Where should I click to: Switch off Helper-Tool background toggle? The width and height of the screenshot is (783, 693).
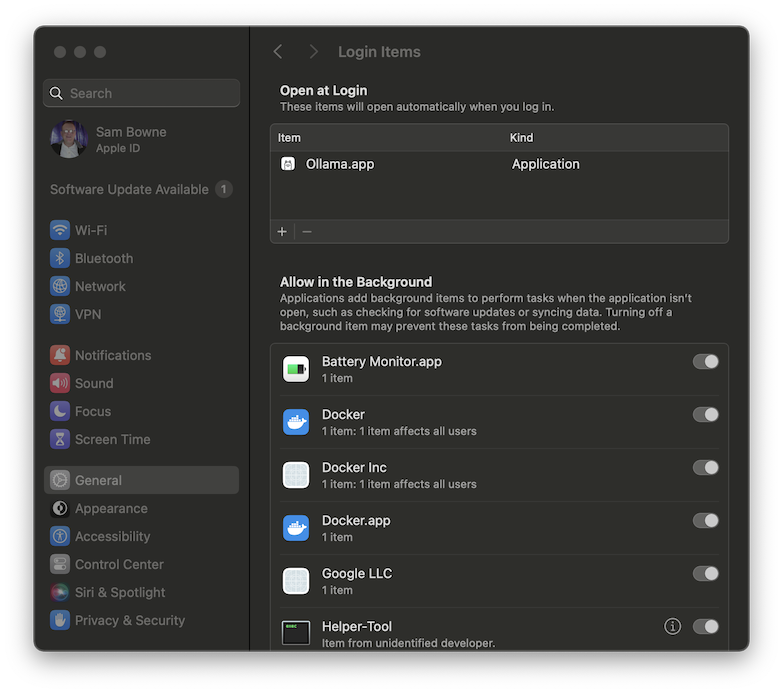pos(705,626)
